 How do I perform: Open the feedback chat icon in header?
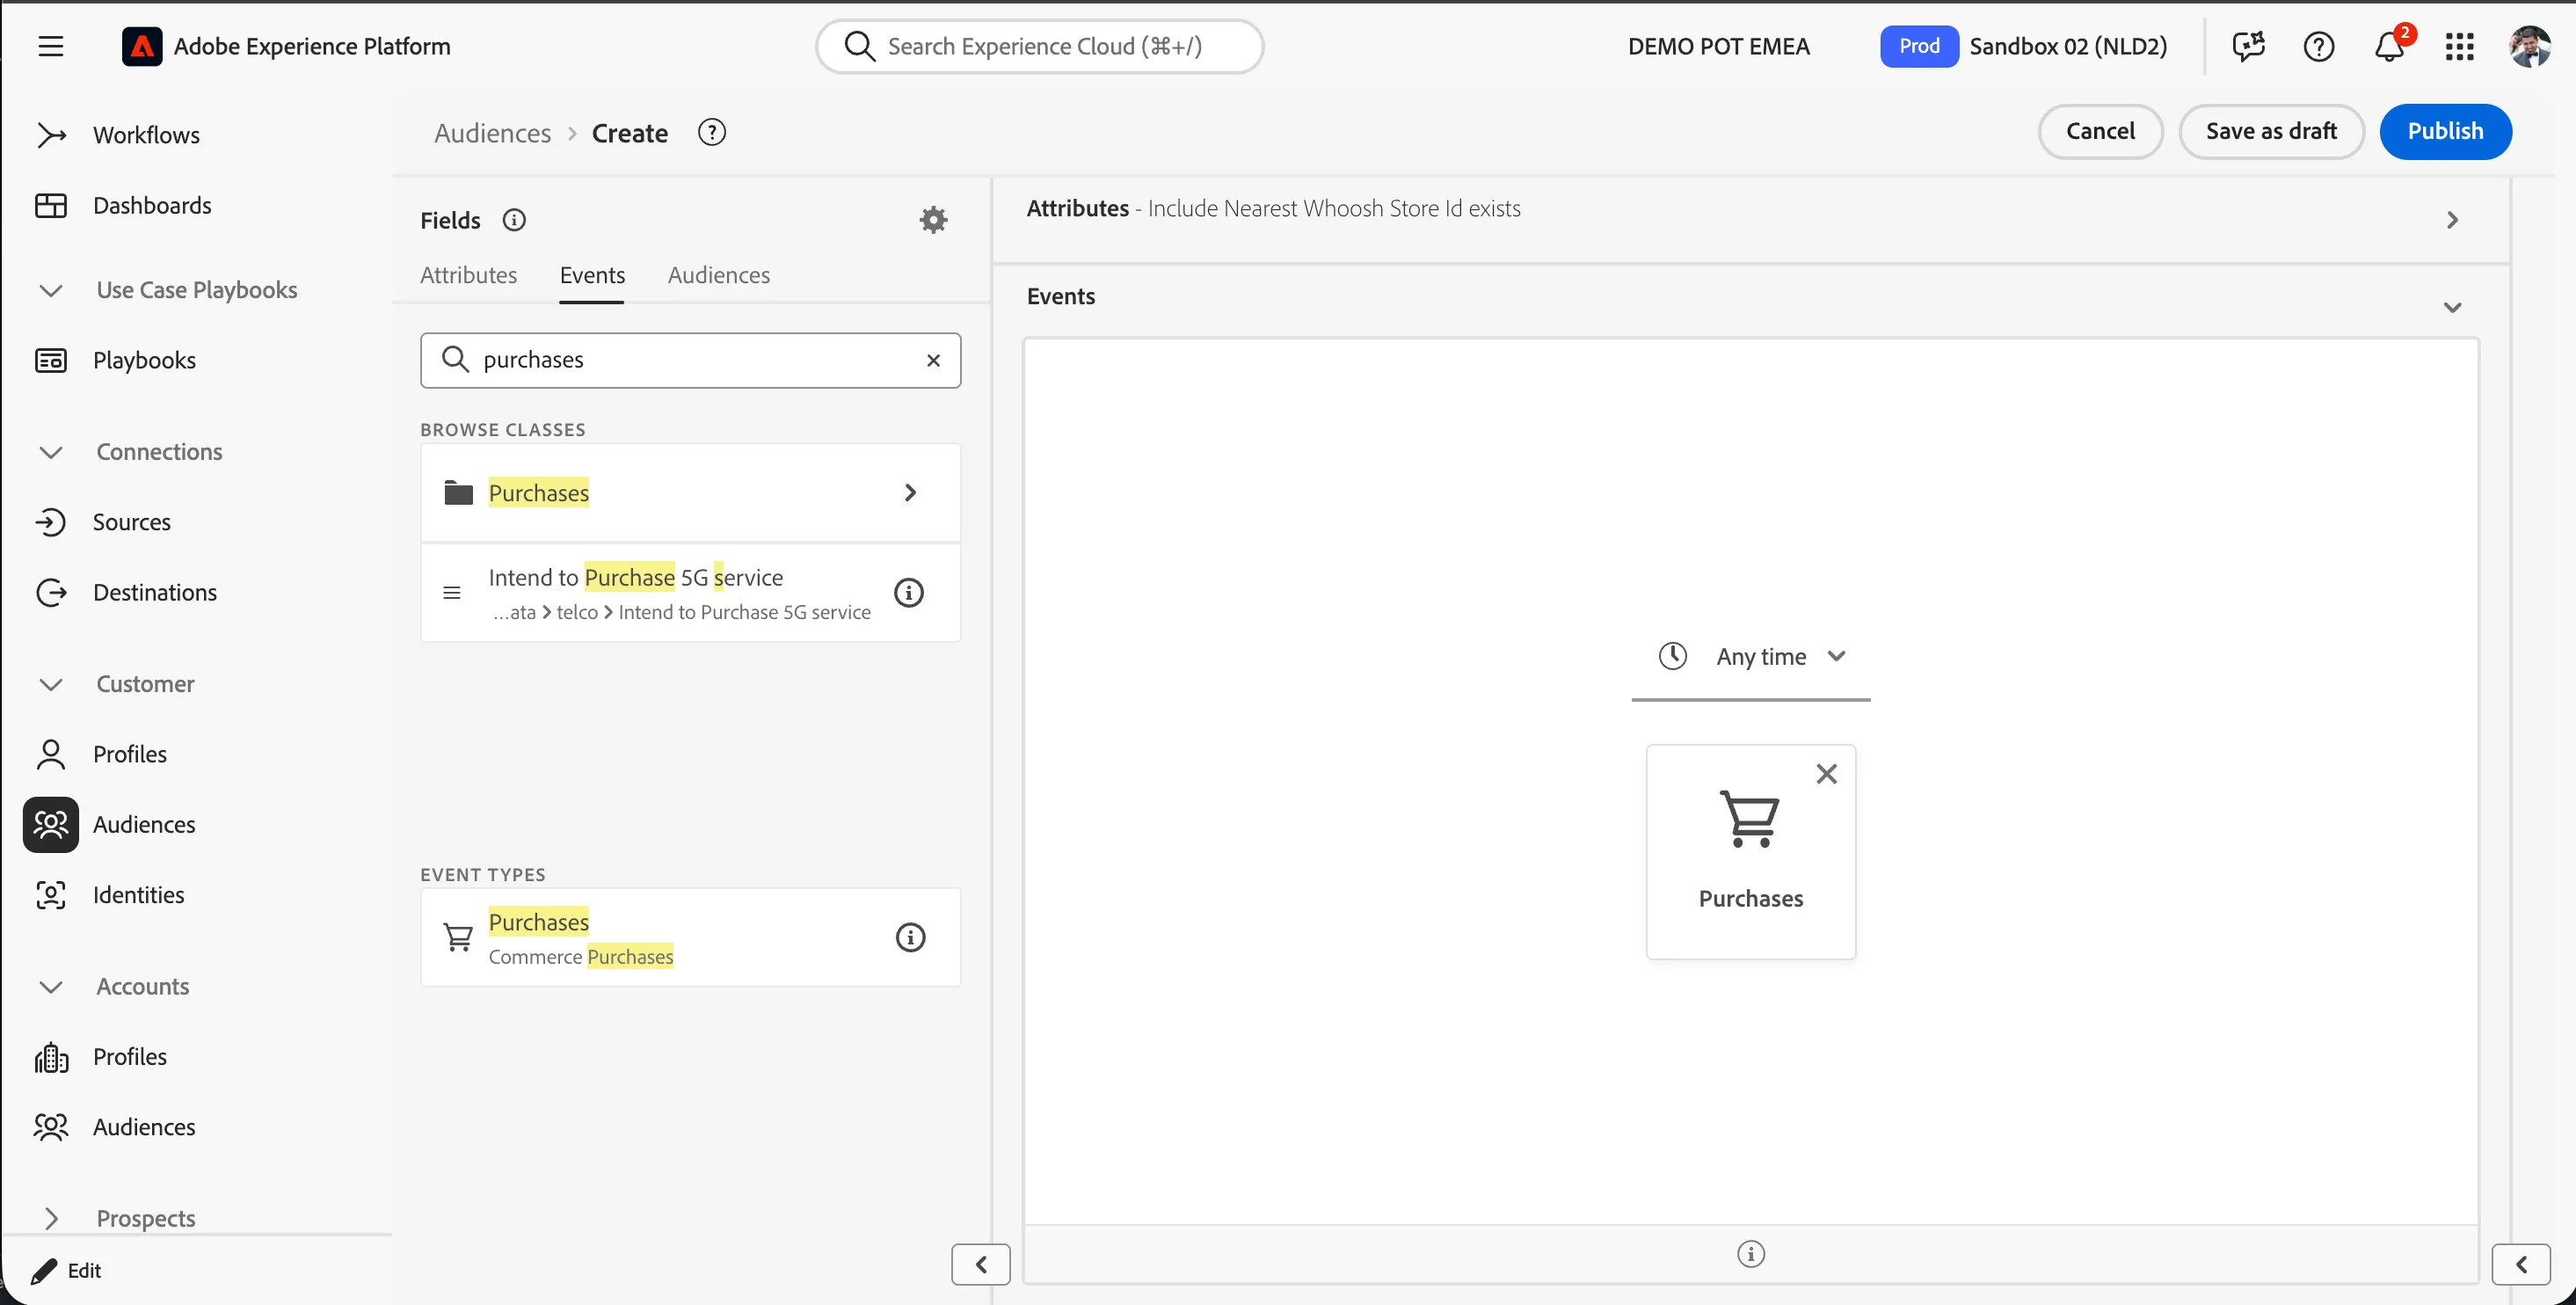[x=2248, y=46]
